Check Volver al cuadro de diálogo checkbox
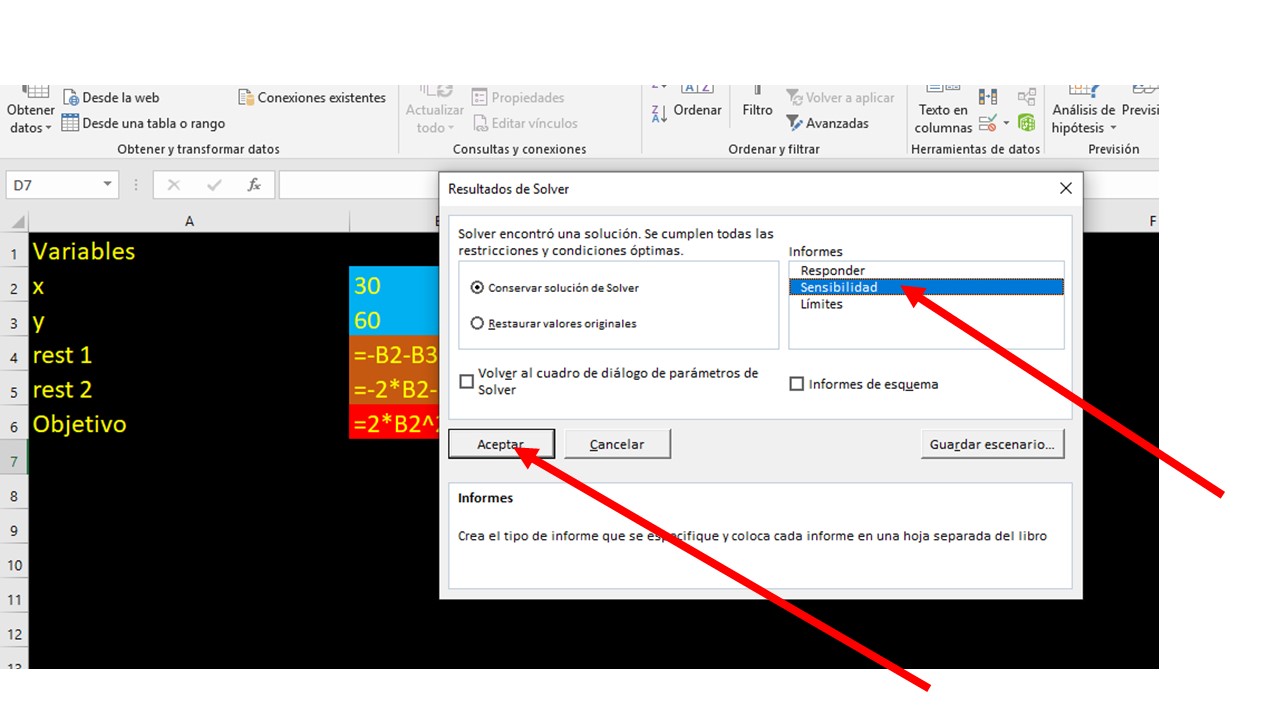Viewport: 1280px width, 720px height. point(466,381)
